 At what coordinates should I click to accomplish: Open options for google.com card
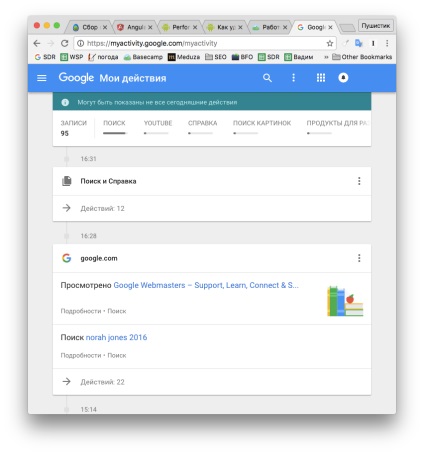(359, 258)
